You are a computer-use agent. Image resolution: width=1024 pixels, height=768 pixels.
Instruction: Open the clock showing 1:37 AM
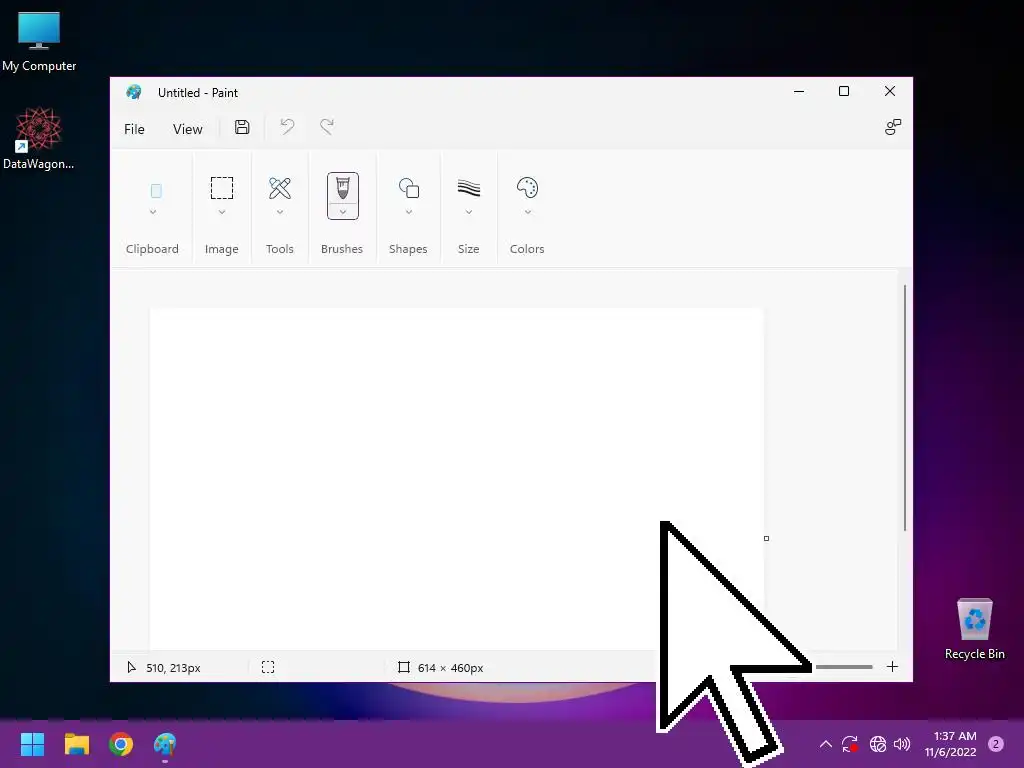click(950, 744)
